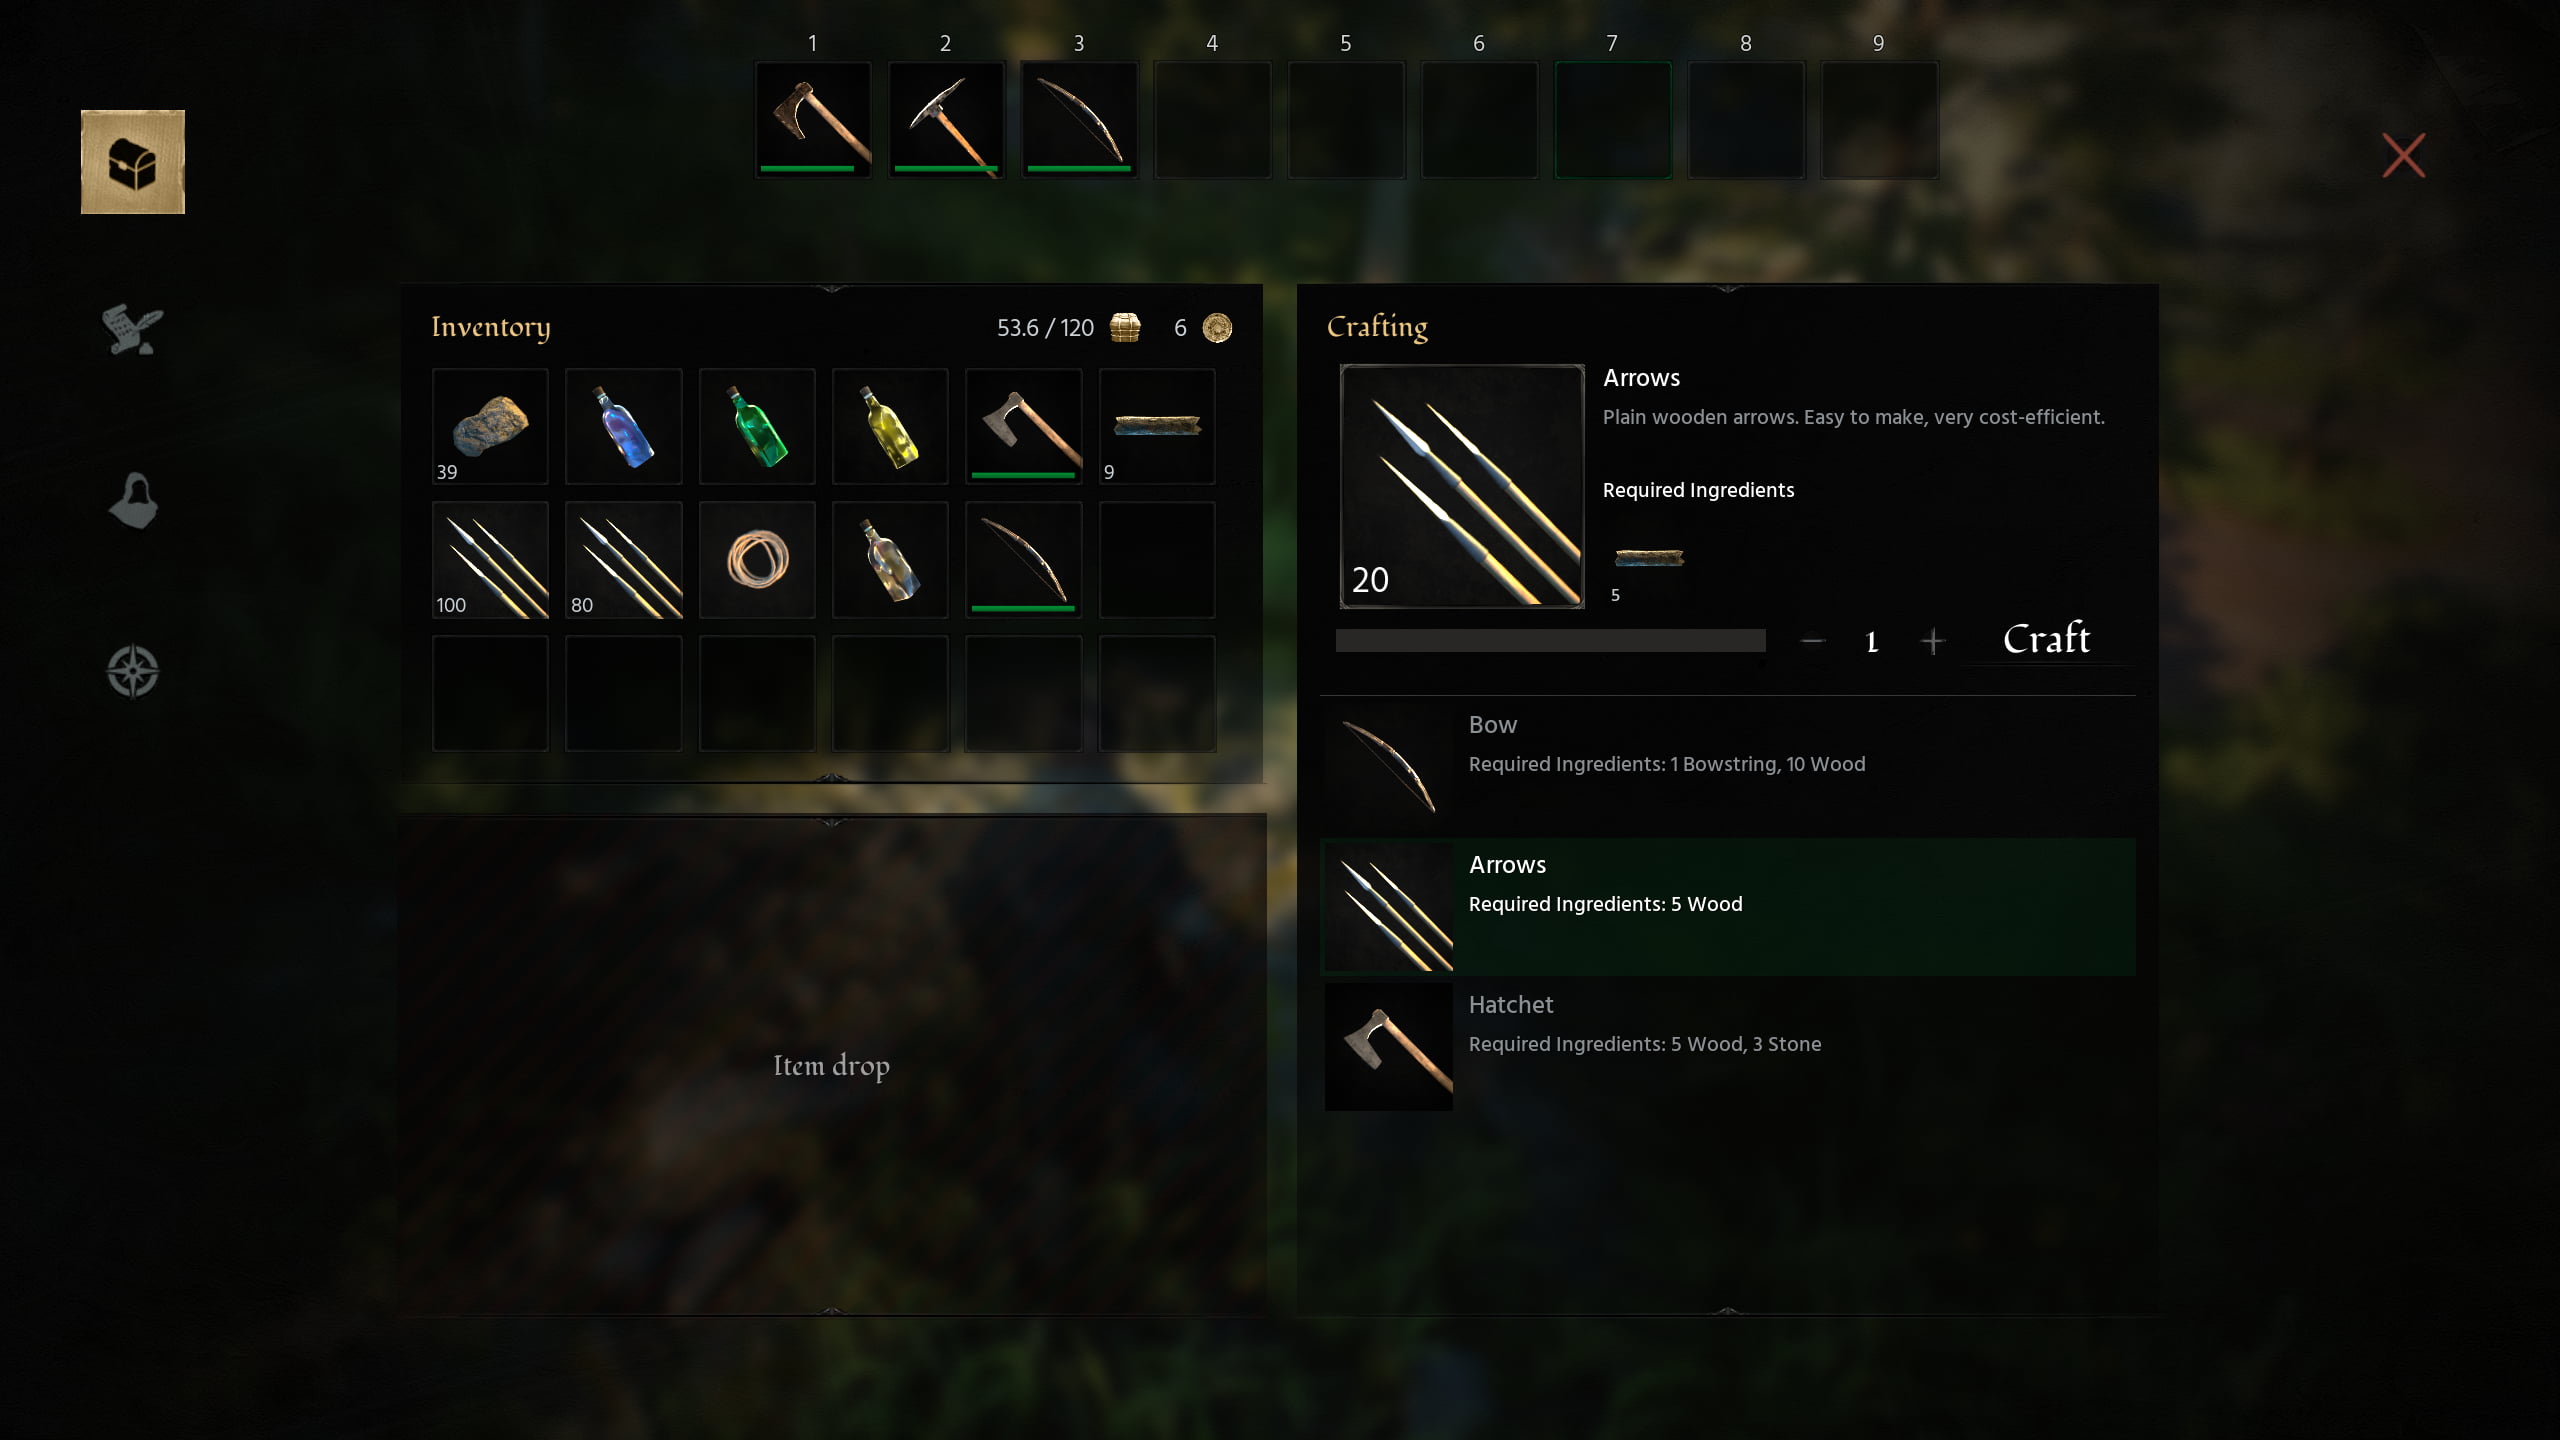Open the quest scroll and quill tab
2560x1440 pixels.
[x=132, y=330]
